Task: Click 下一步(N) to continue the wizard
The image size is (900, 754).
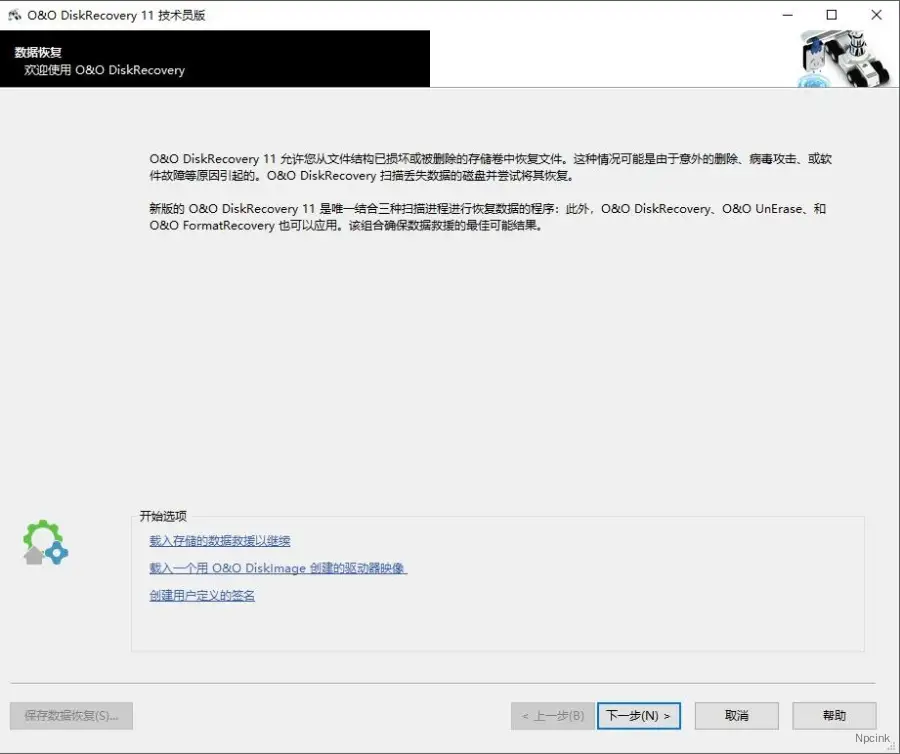Action: pos(638,715)
